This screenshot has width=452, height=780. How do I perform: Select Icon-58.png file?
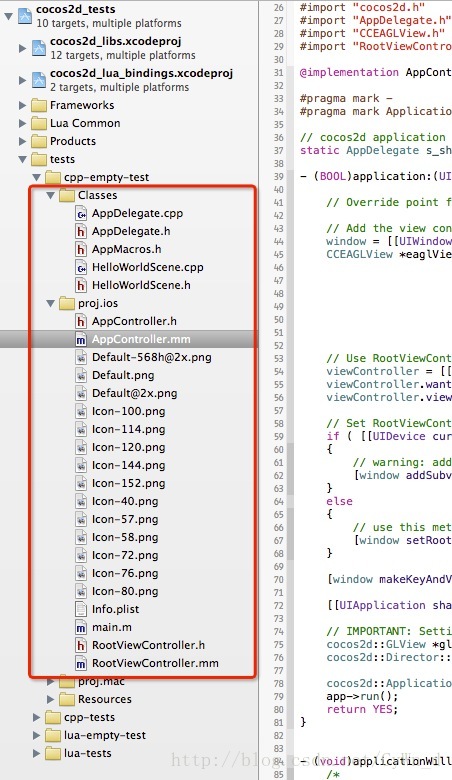125,537
